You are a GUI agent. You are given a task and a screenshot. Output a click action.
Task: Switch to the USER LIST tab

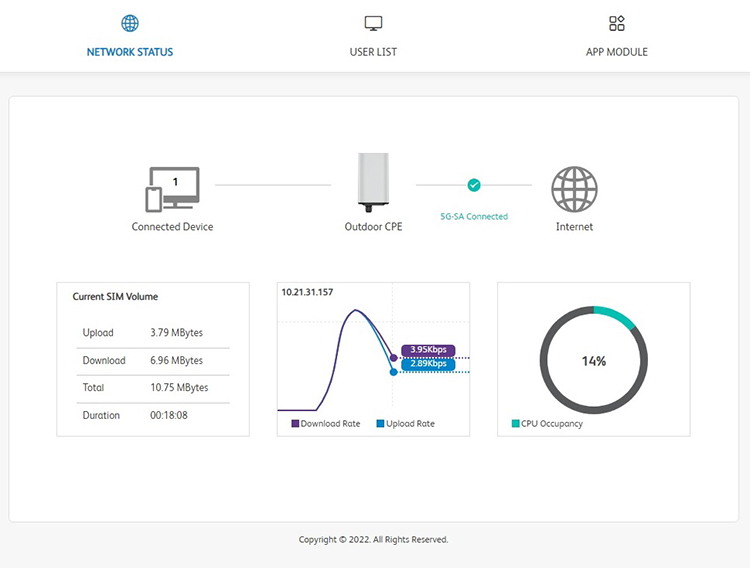(373, 52)
